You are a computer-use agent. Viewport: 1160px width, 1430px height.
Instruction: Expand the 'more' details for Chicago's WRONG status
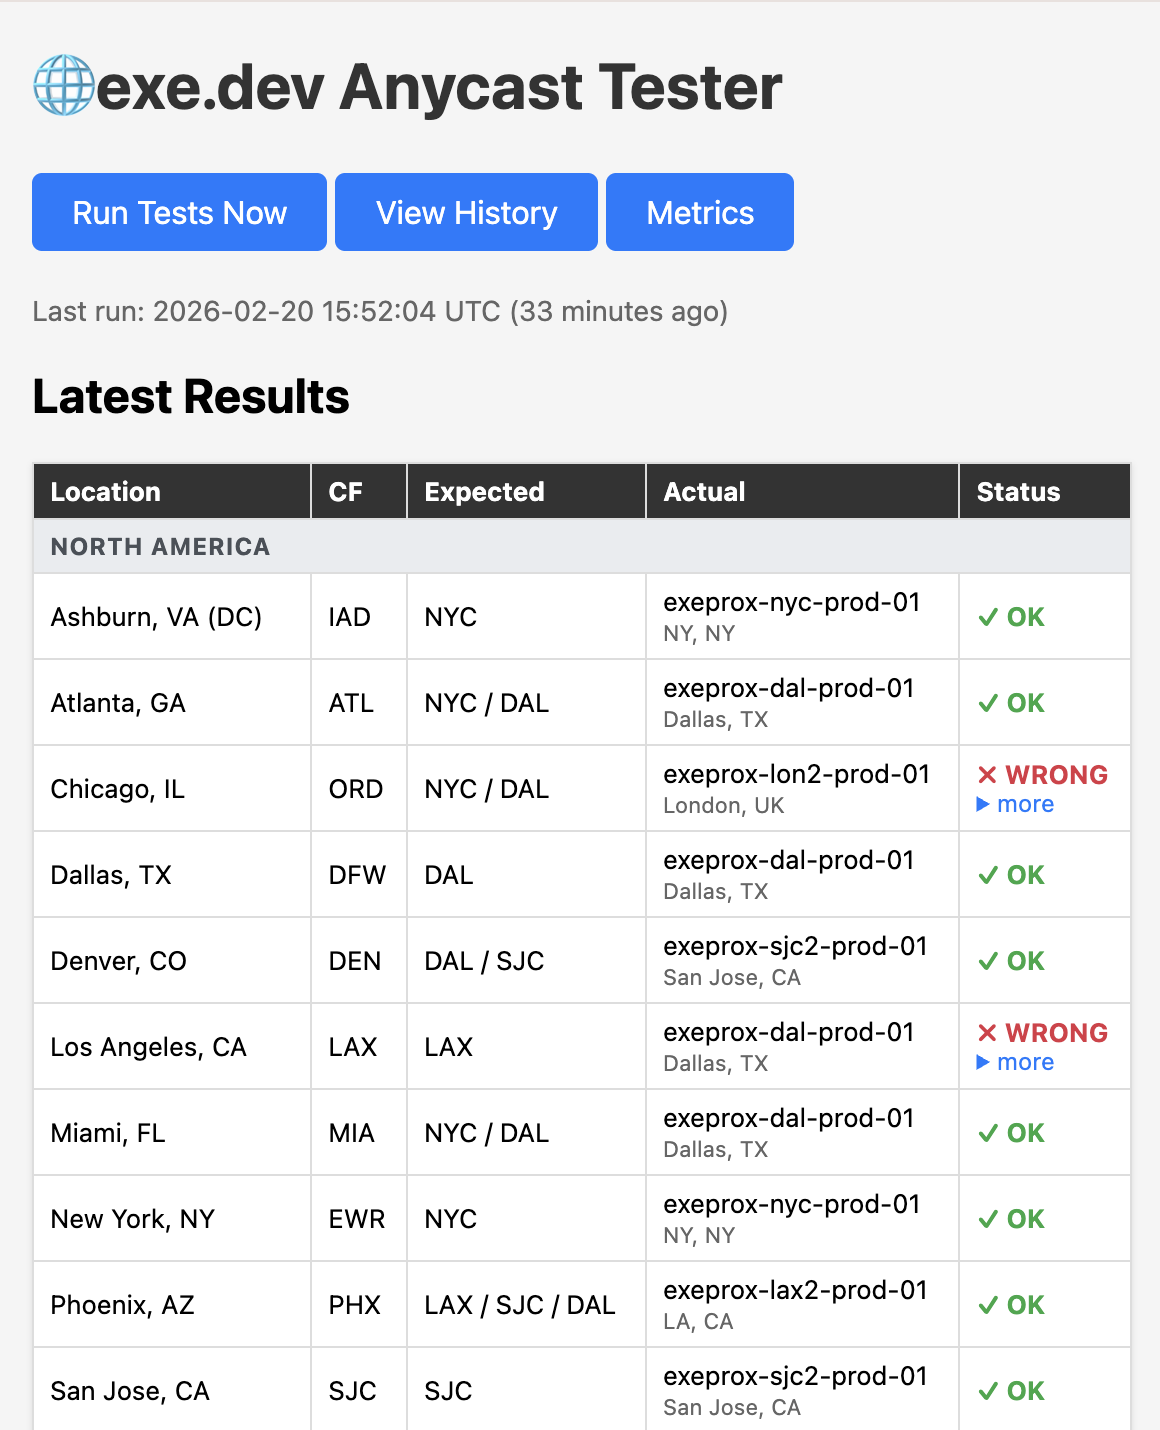coord(1015,804)
